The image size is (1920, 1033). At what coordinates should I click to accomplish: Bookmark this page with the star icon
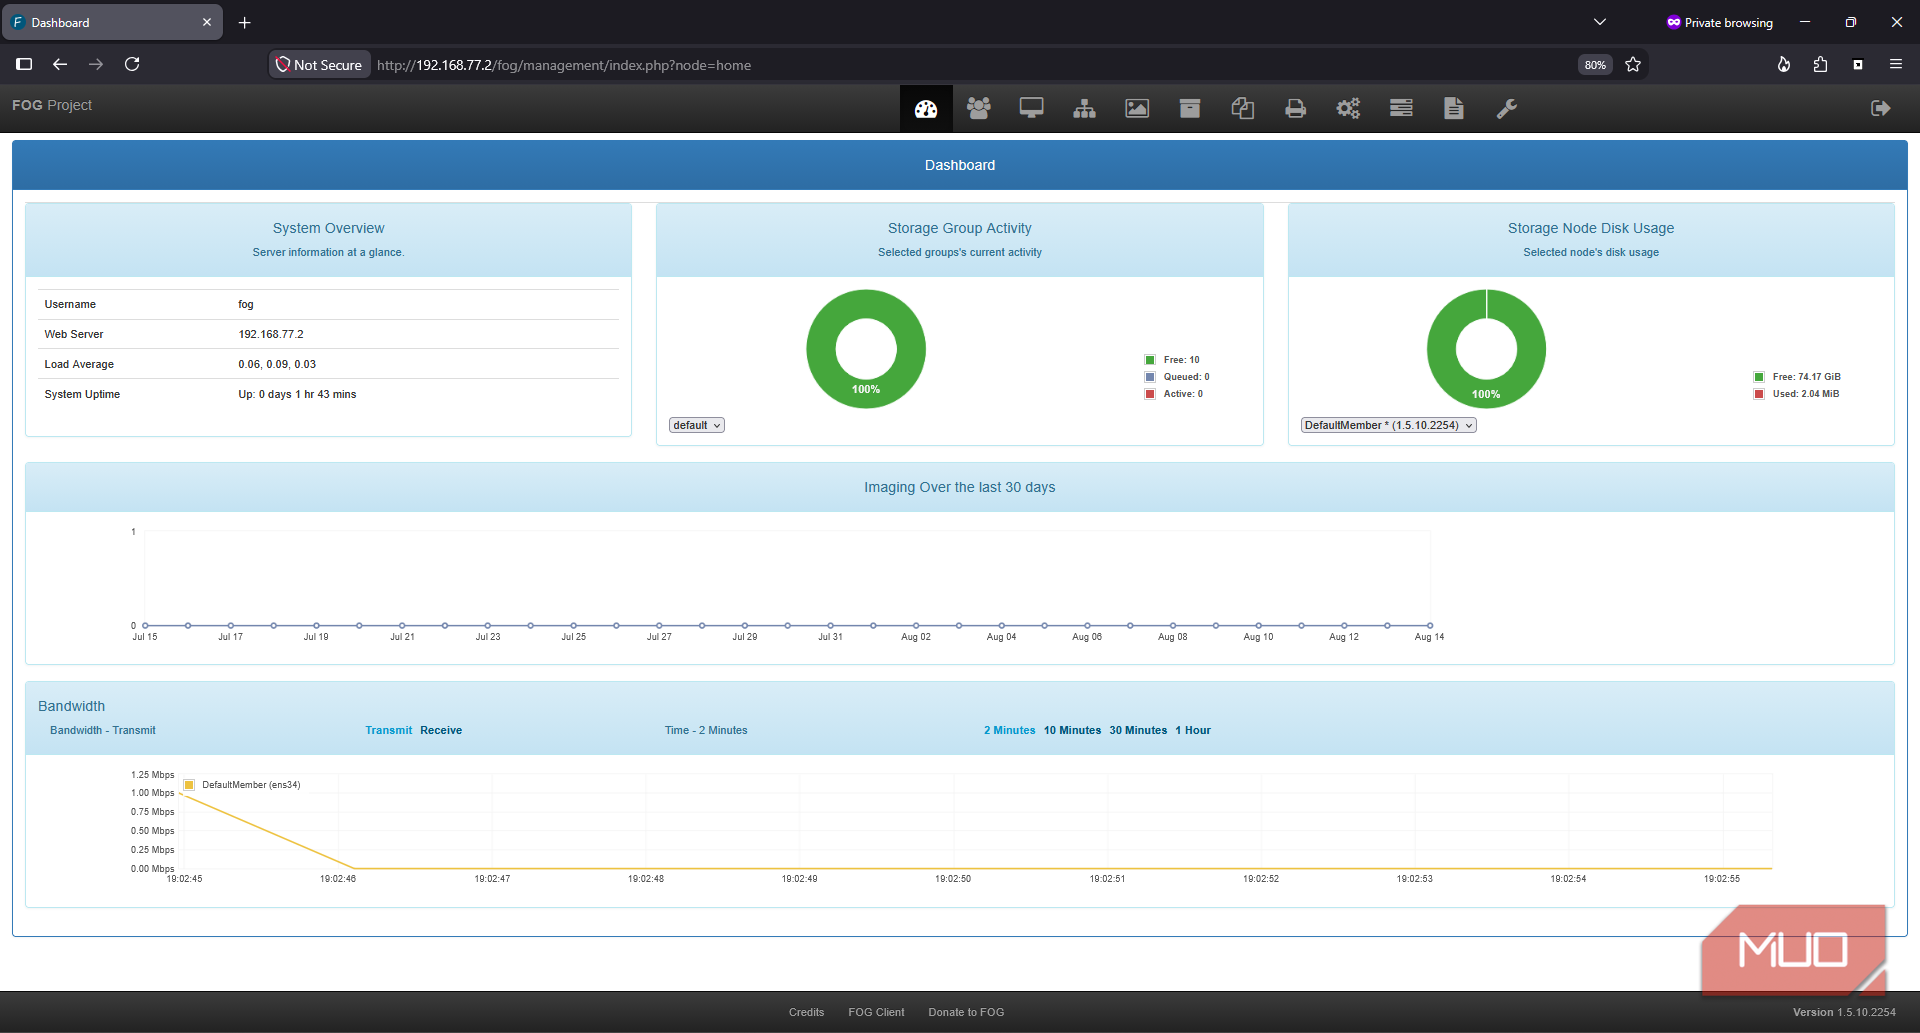(1633, 64)
